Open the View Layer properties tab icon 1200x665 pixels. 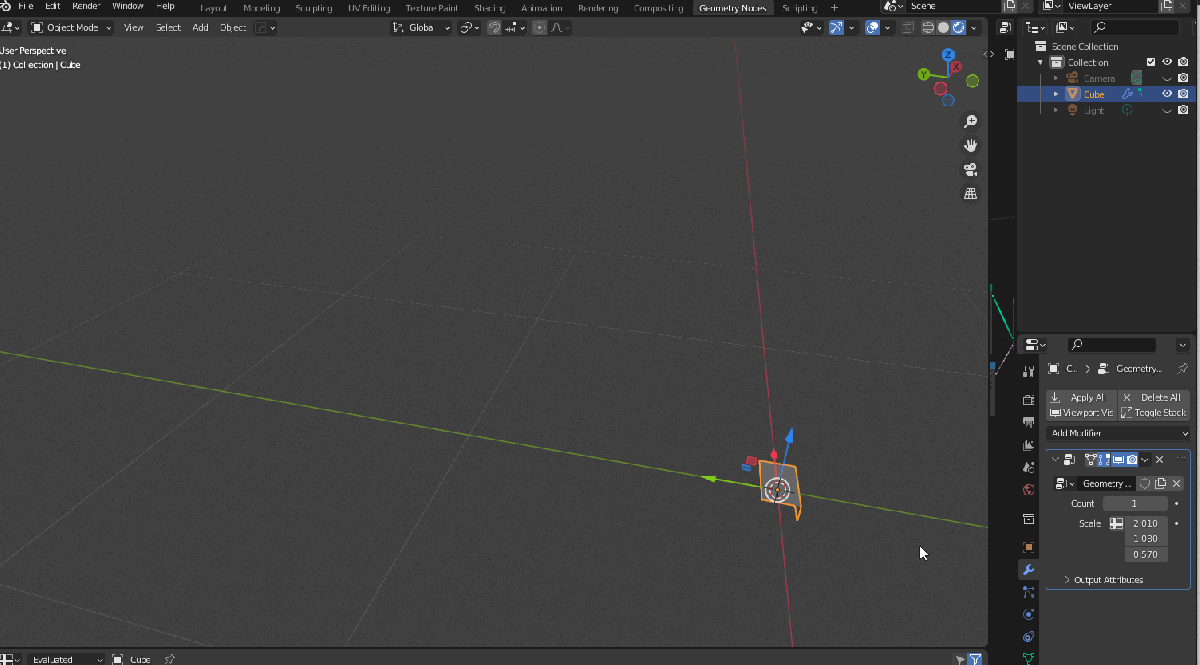(1028, 445)
